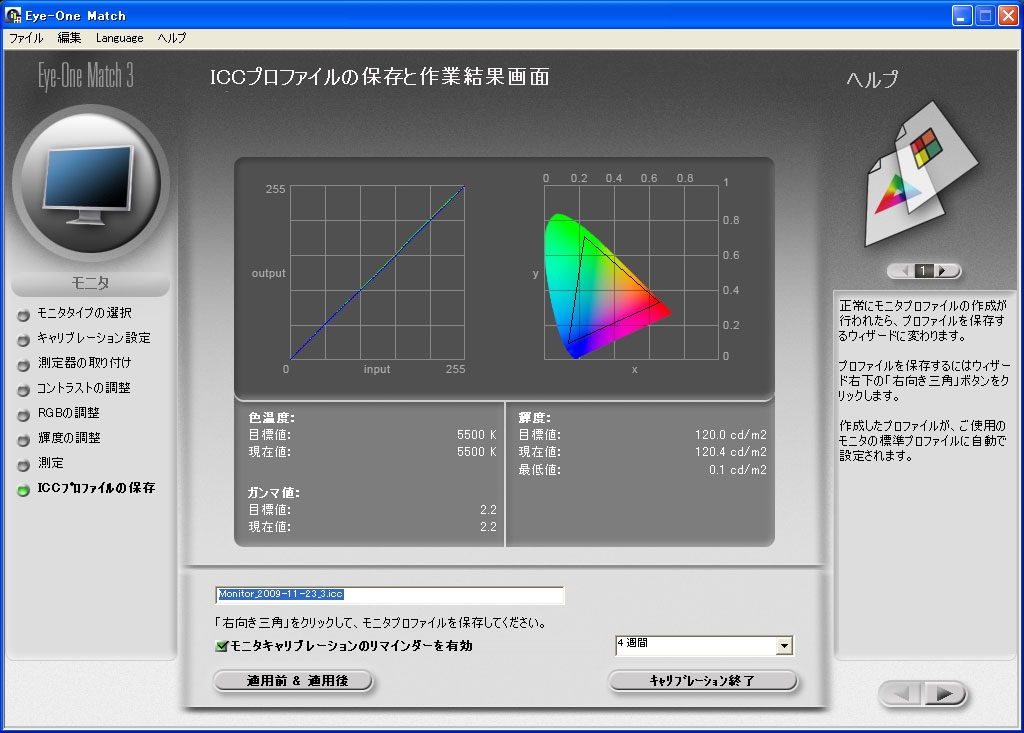Click the bullet beside 輝度の調整
This screenshot has height=733, width=1024.
point(24,440)
